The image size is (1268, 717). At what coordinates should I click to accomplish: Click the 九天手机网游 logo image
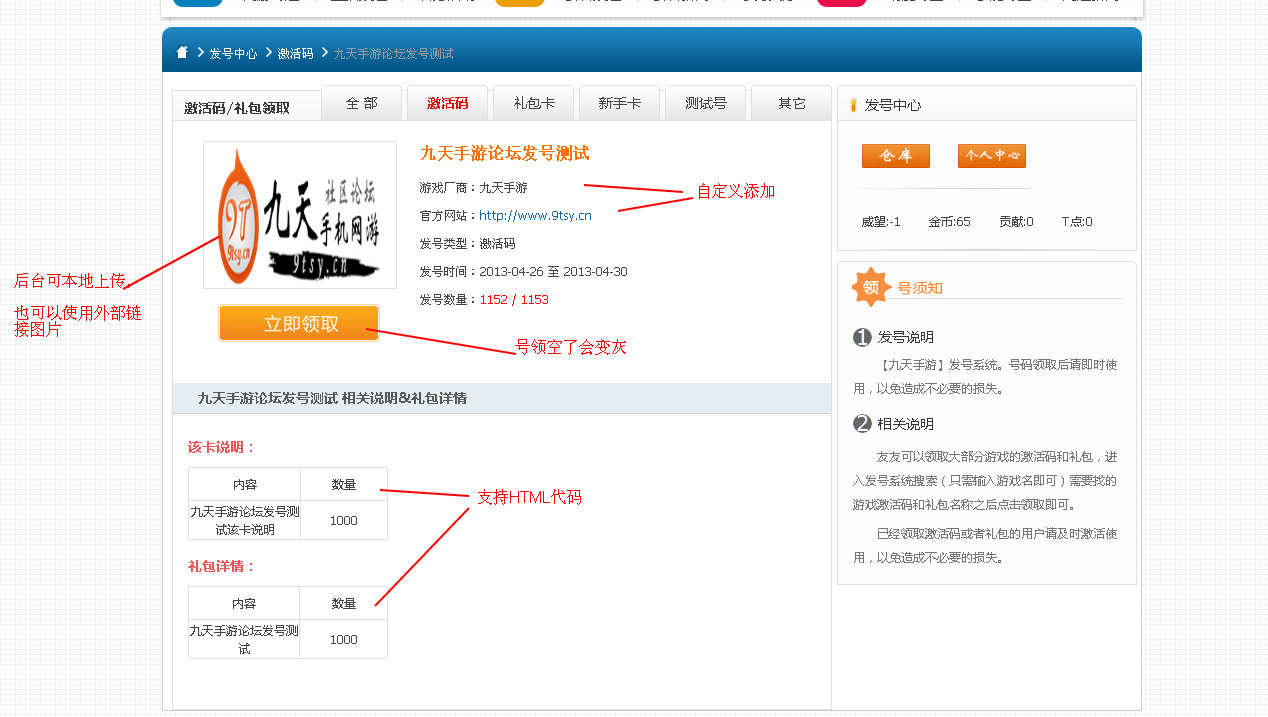coord(300,215)
